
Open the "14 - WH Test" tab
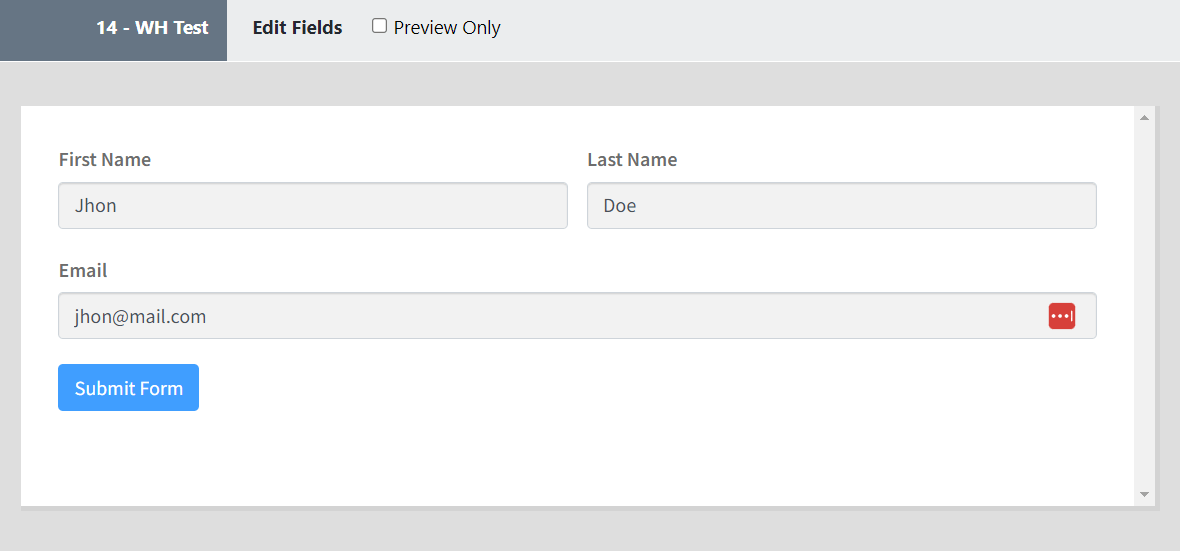pos(152,28)
